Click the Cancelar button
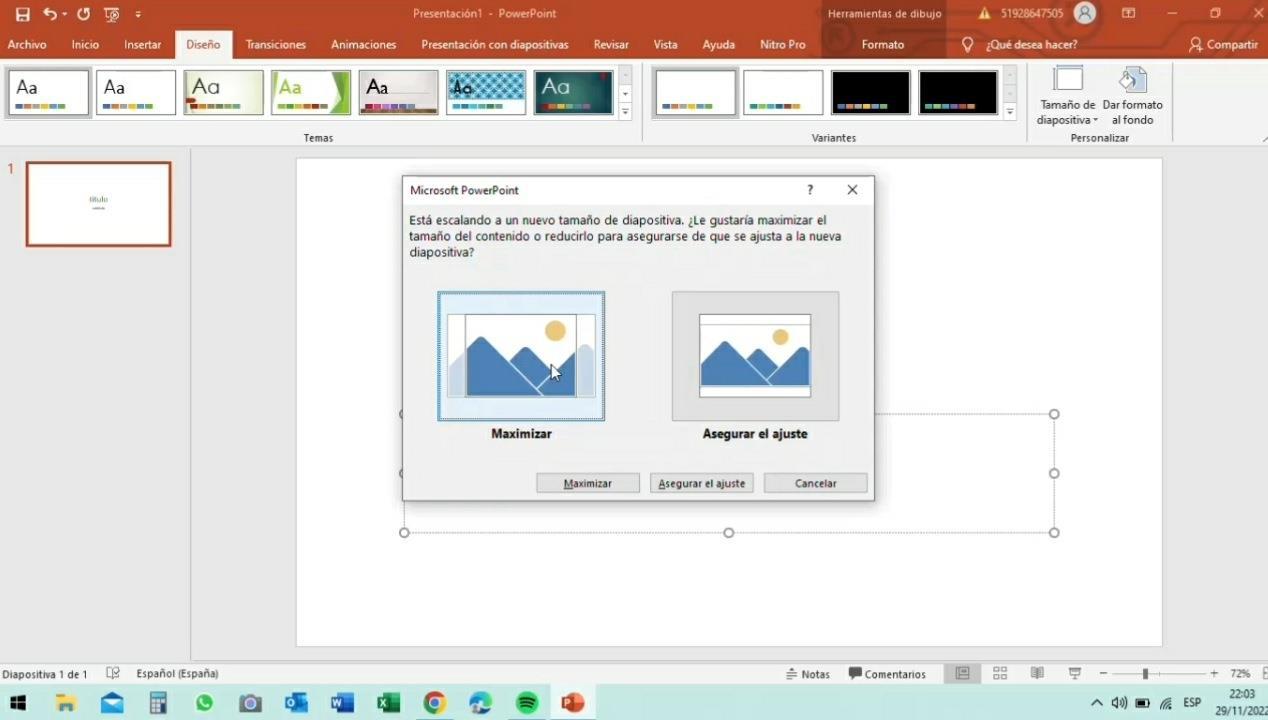 click(x=816, y=483)
